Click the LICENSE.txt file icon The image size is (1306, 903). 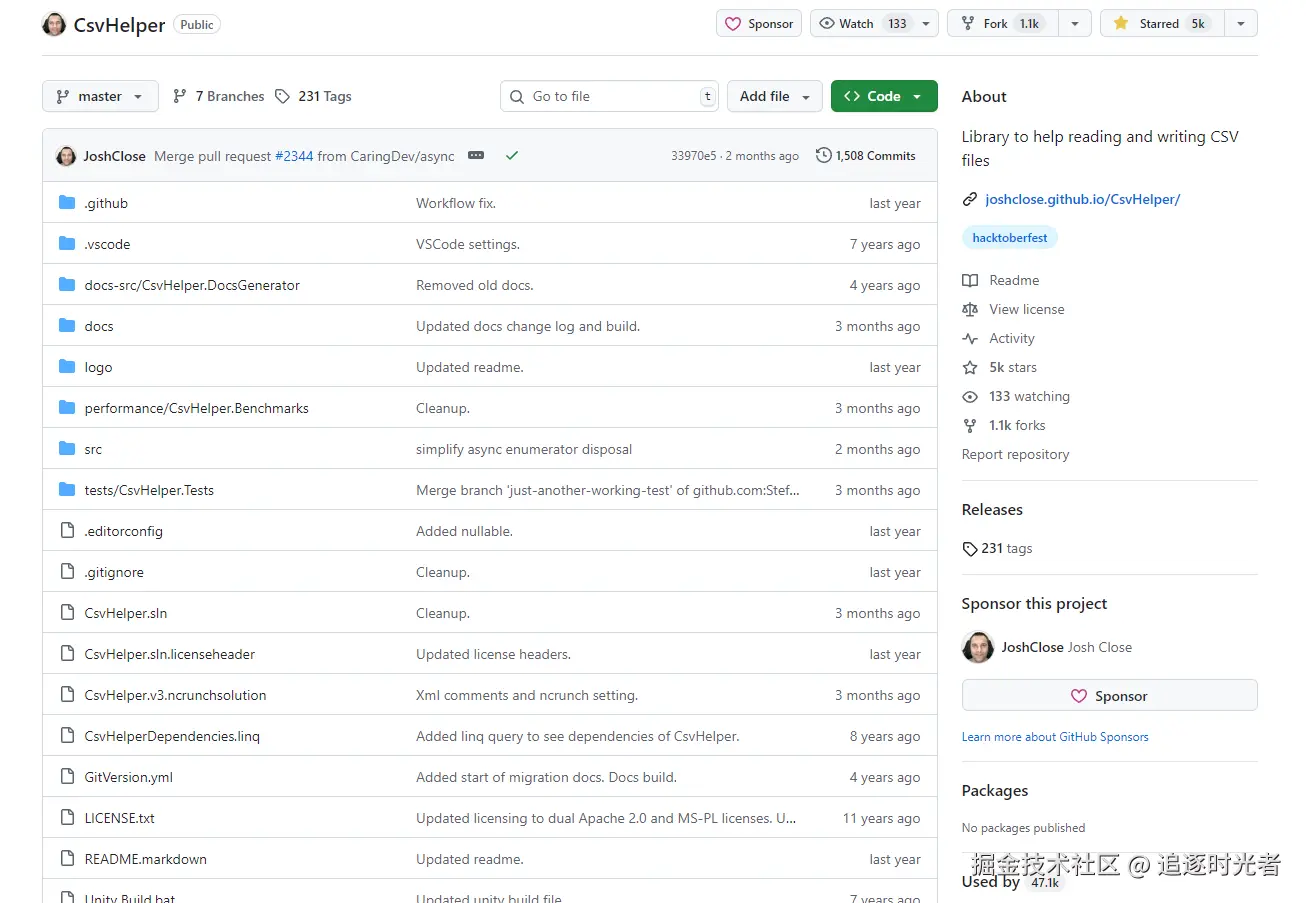(67, 818)
